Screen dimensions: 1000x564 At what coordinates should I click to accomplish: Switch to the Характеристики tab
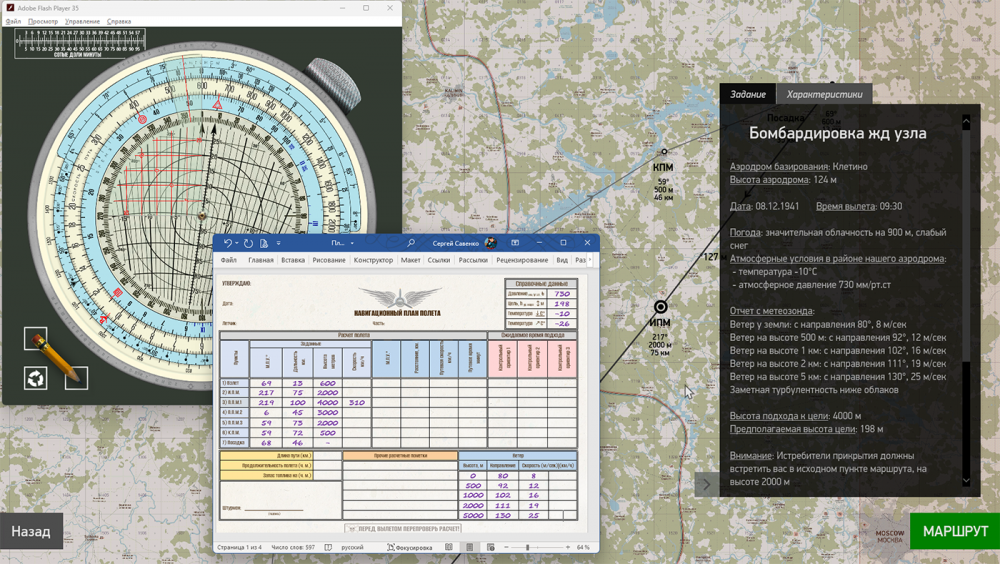point(824,94)
